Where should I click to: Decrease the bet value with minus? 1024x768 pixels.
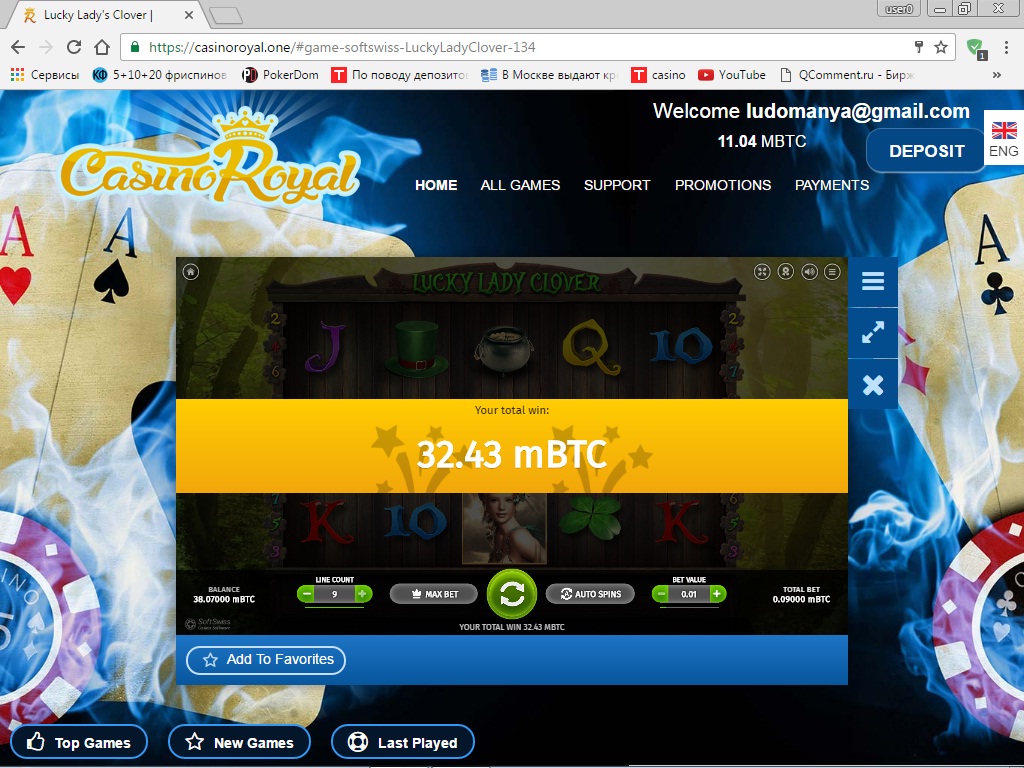660,594
